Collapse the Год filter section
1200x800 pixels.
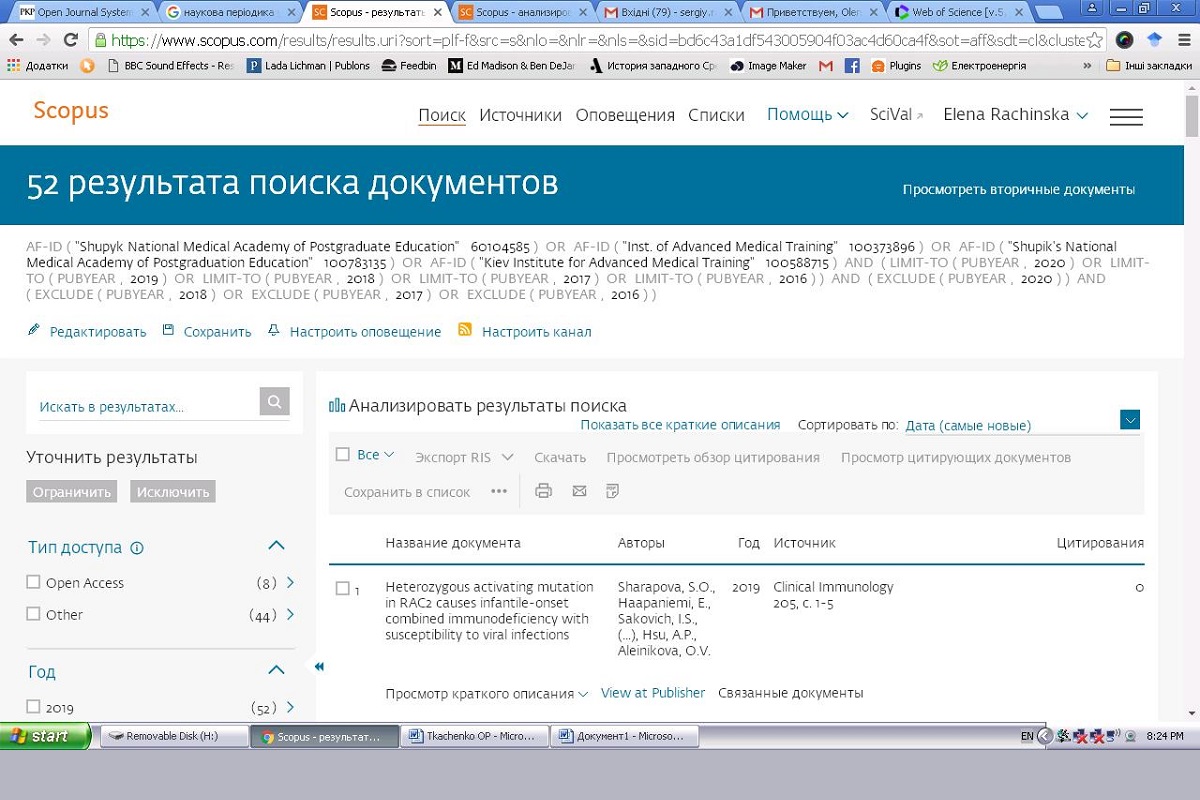(x=277, y=671)
